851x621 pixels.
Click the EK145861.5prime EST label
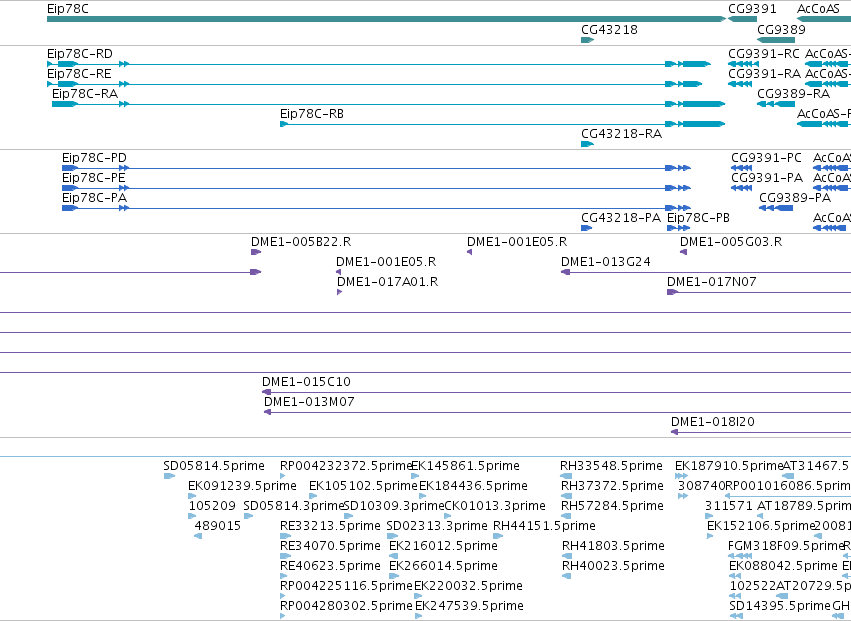click(x=466, y=466)
